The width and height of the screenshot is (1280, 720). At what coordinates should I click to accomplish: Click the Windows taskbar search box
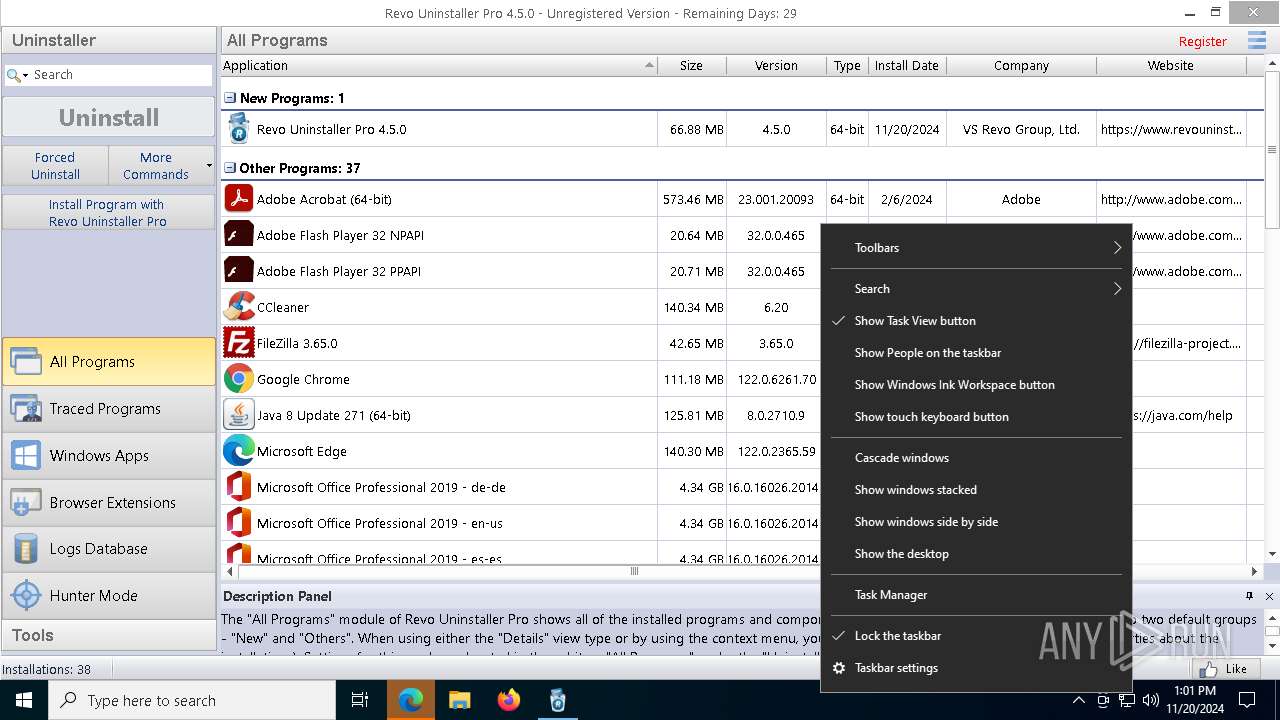(x=192, y=700)
